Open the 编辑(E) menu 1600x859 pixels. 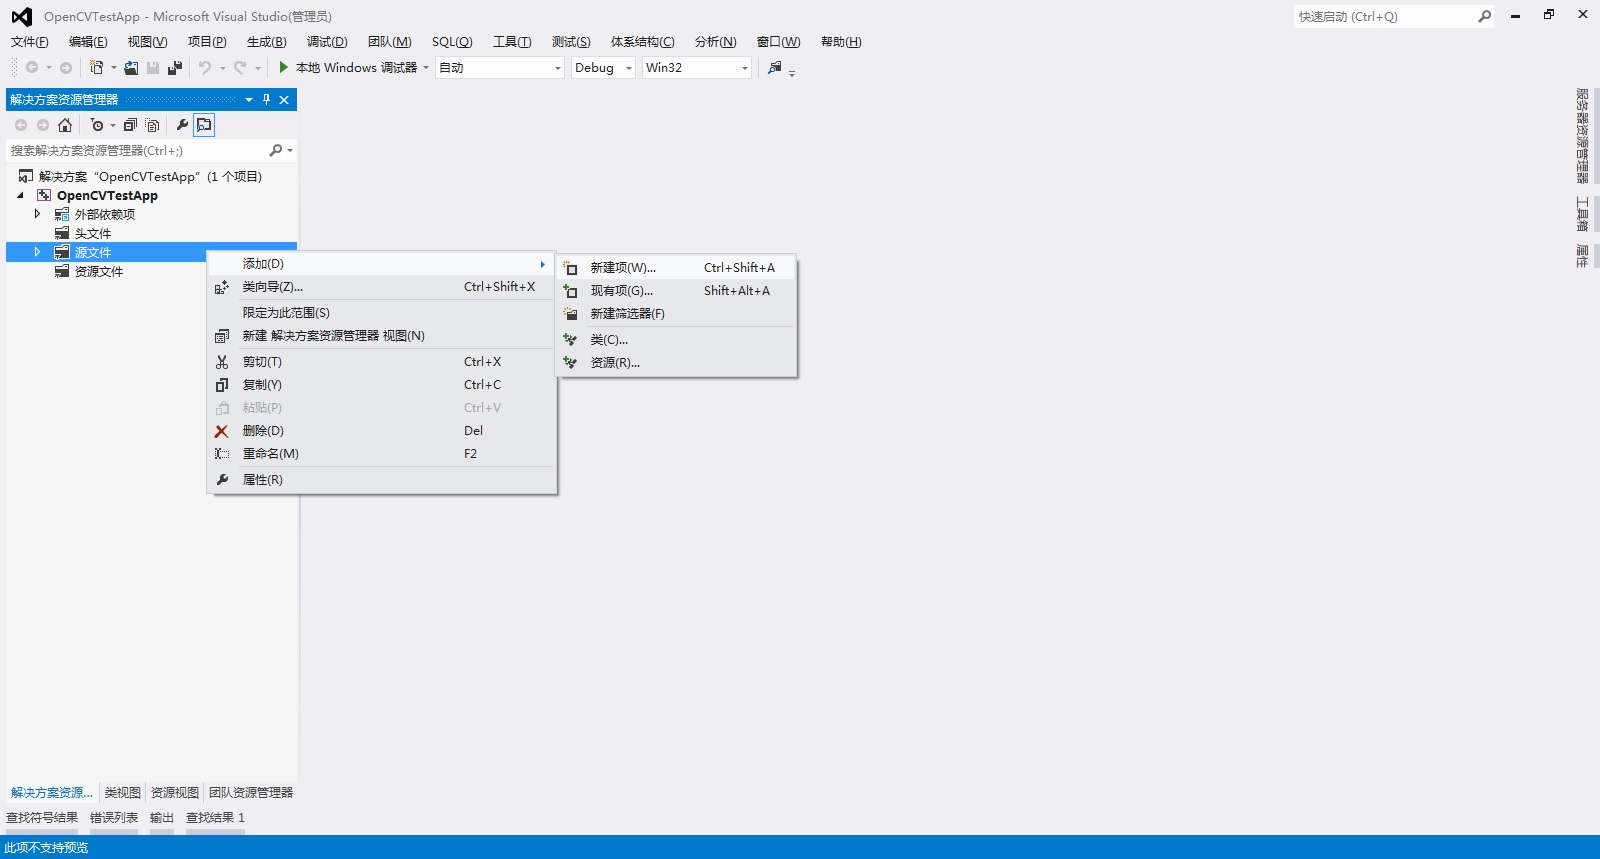point(88,42)
